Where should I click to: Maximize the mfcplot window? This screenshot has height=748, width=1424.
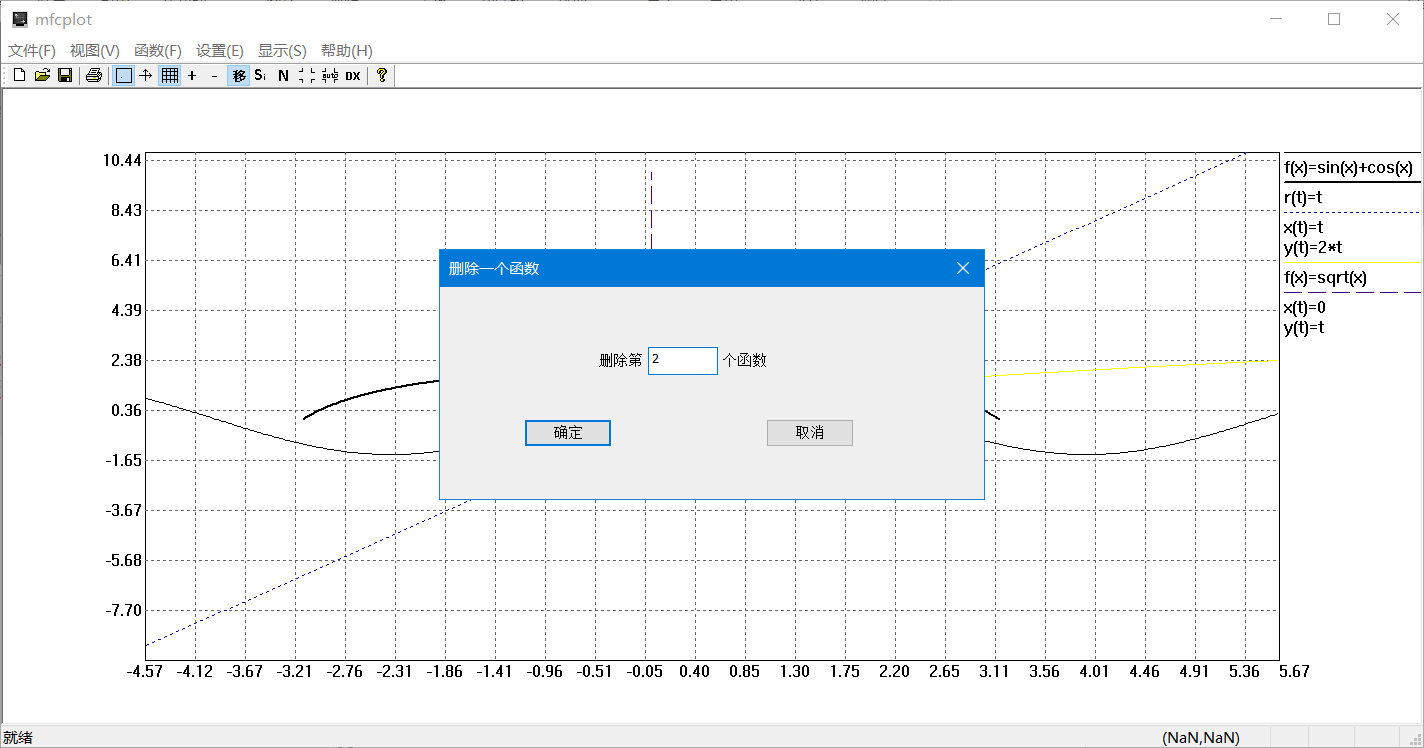pos(1333,19)
